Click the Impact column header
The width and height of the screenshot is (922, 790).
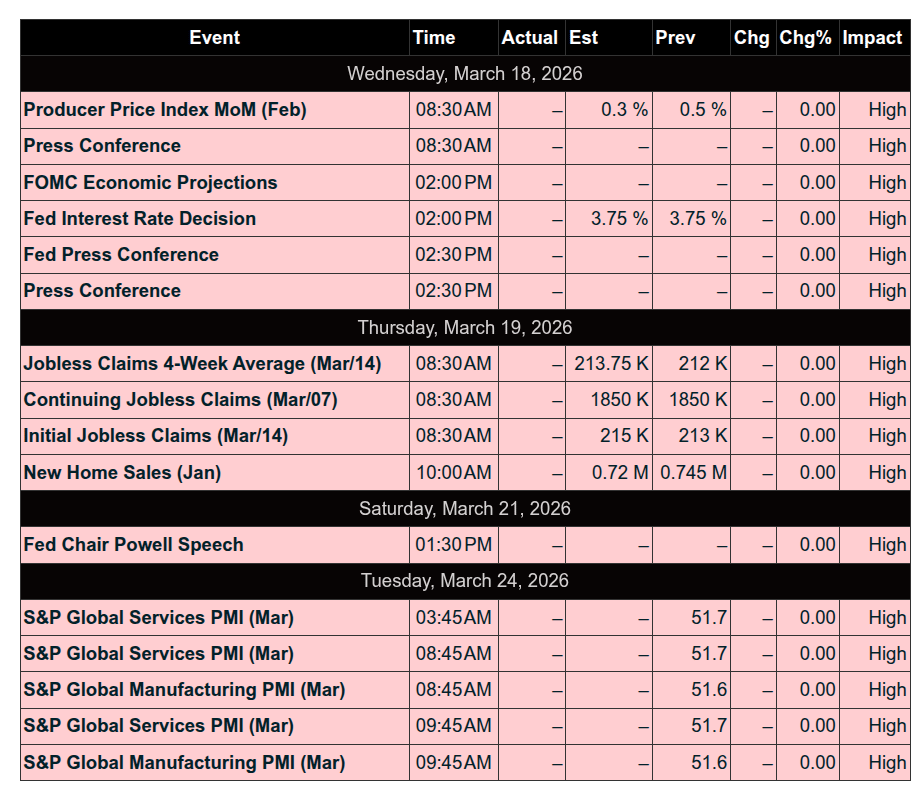point(872,38)
